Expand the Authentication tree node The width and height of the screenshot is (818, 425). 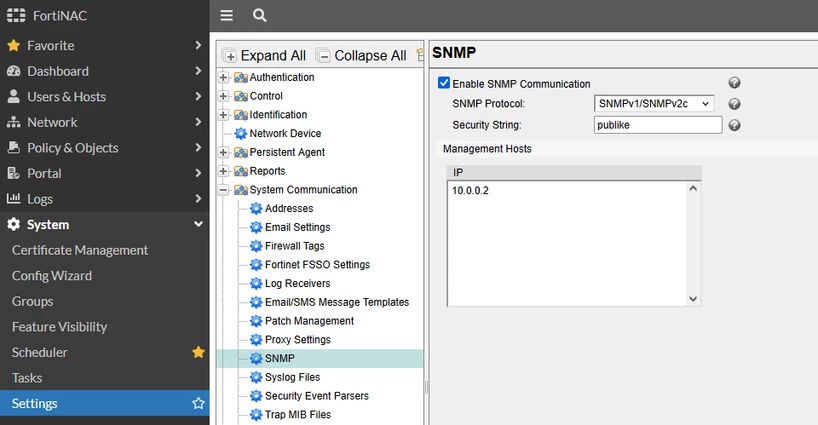point(223,77)
